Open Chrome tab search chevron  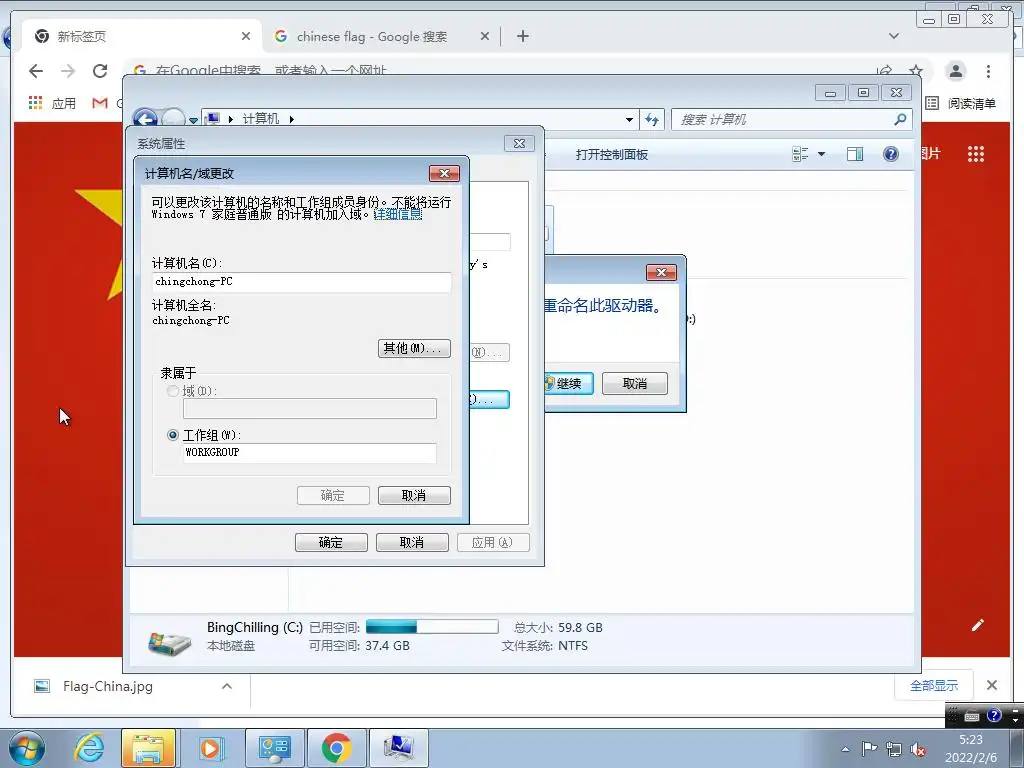[x=894, y=37]
